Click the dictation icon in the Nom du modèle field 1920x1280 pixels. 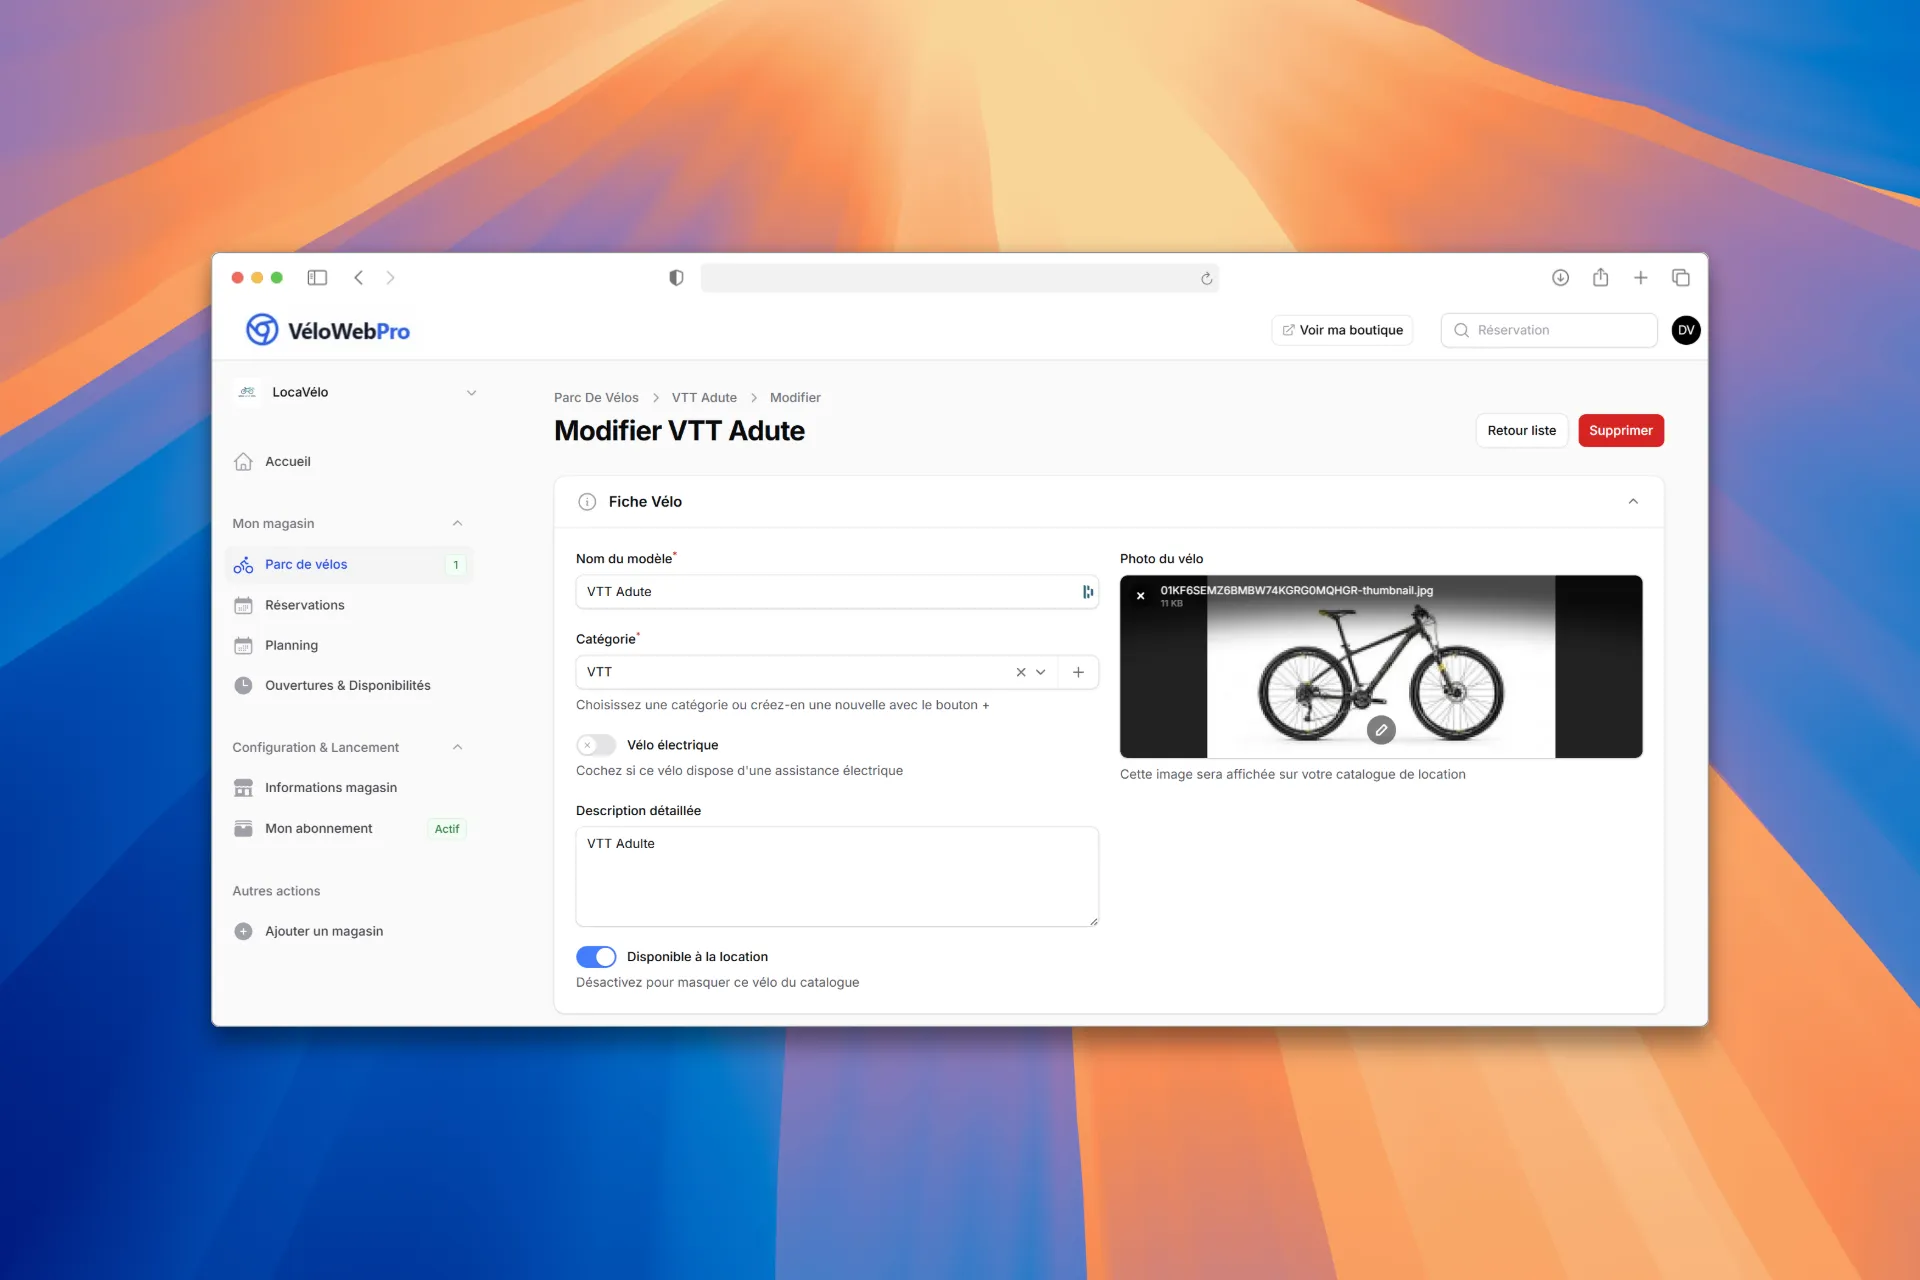[x=1087, y=591]
